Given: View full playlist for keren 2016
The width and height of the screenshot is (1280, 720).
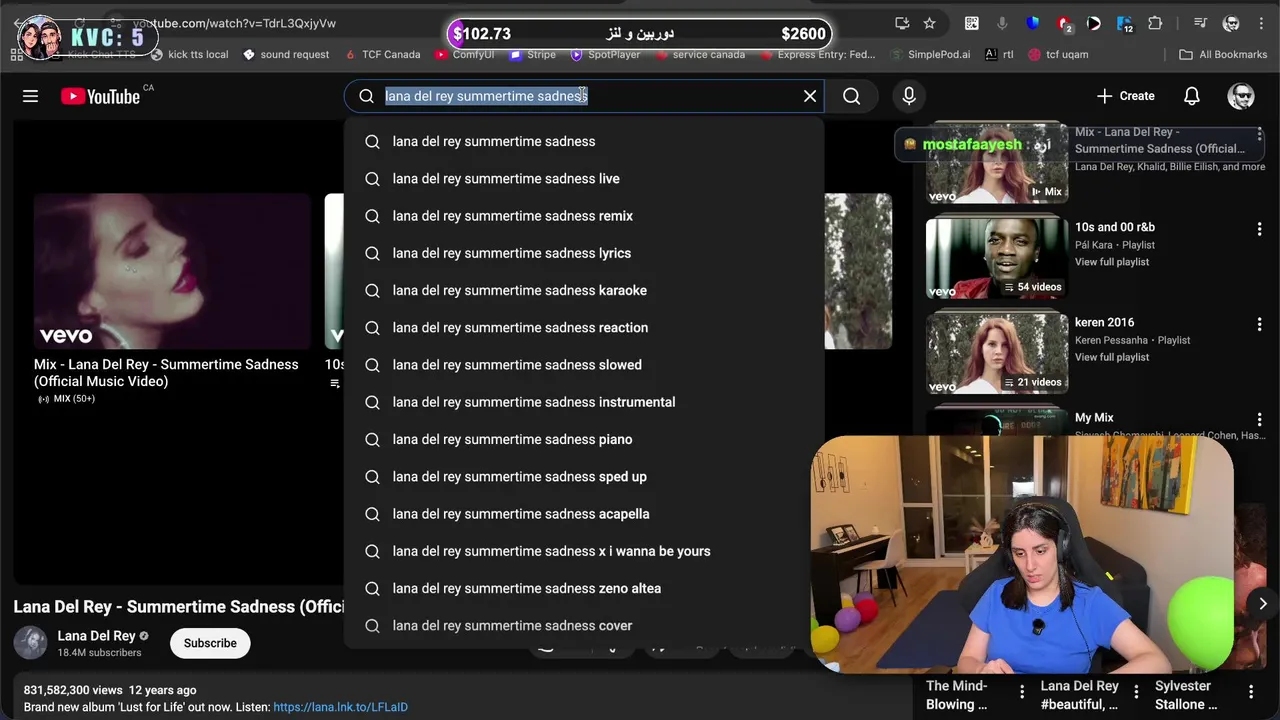Looking at the screenshot, I should [x=1112, y=357].
